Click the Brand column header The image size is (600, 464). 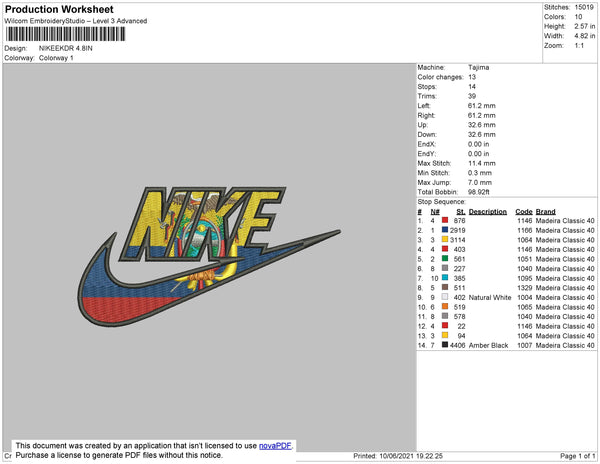click(545, 212)
